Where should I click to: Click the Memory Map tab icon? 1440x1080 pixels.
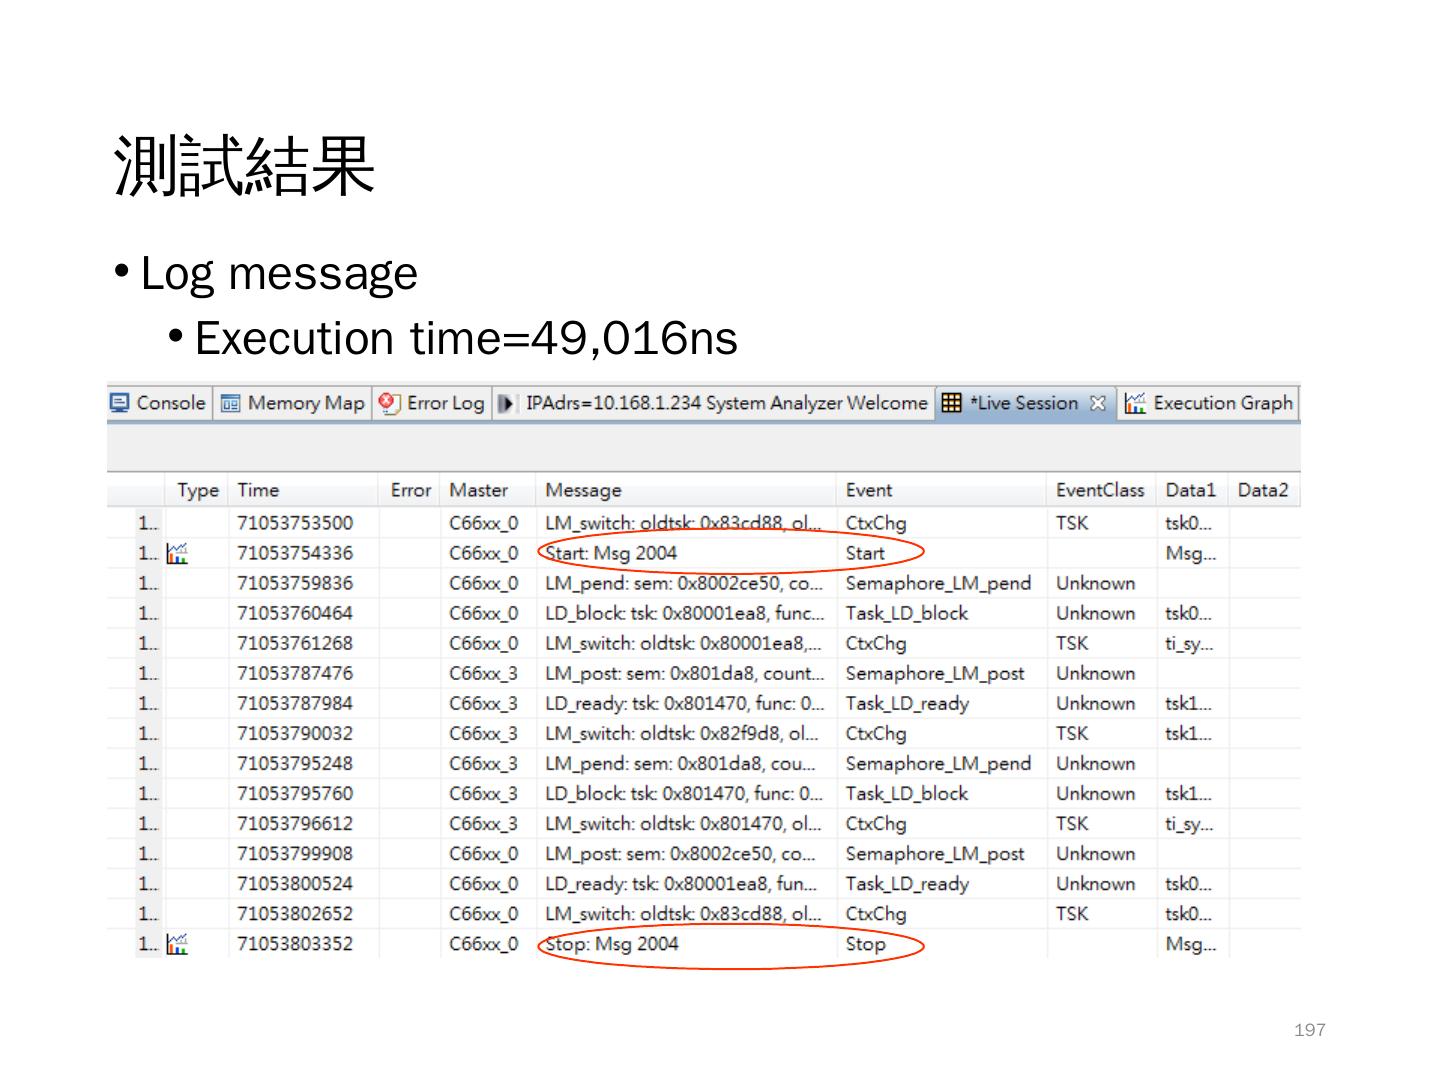pos(230,403)
